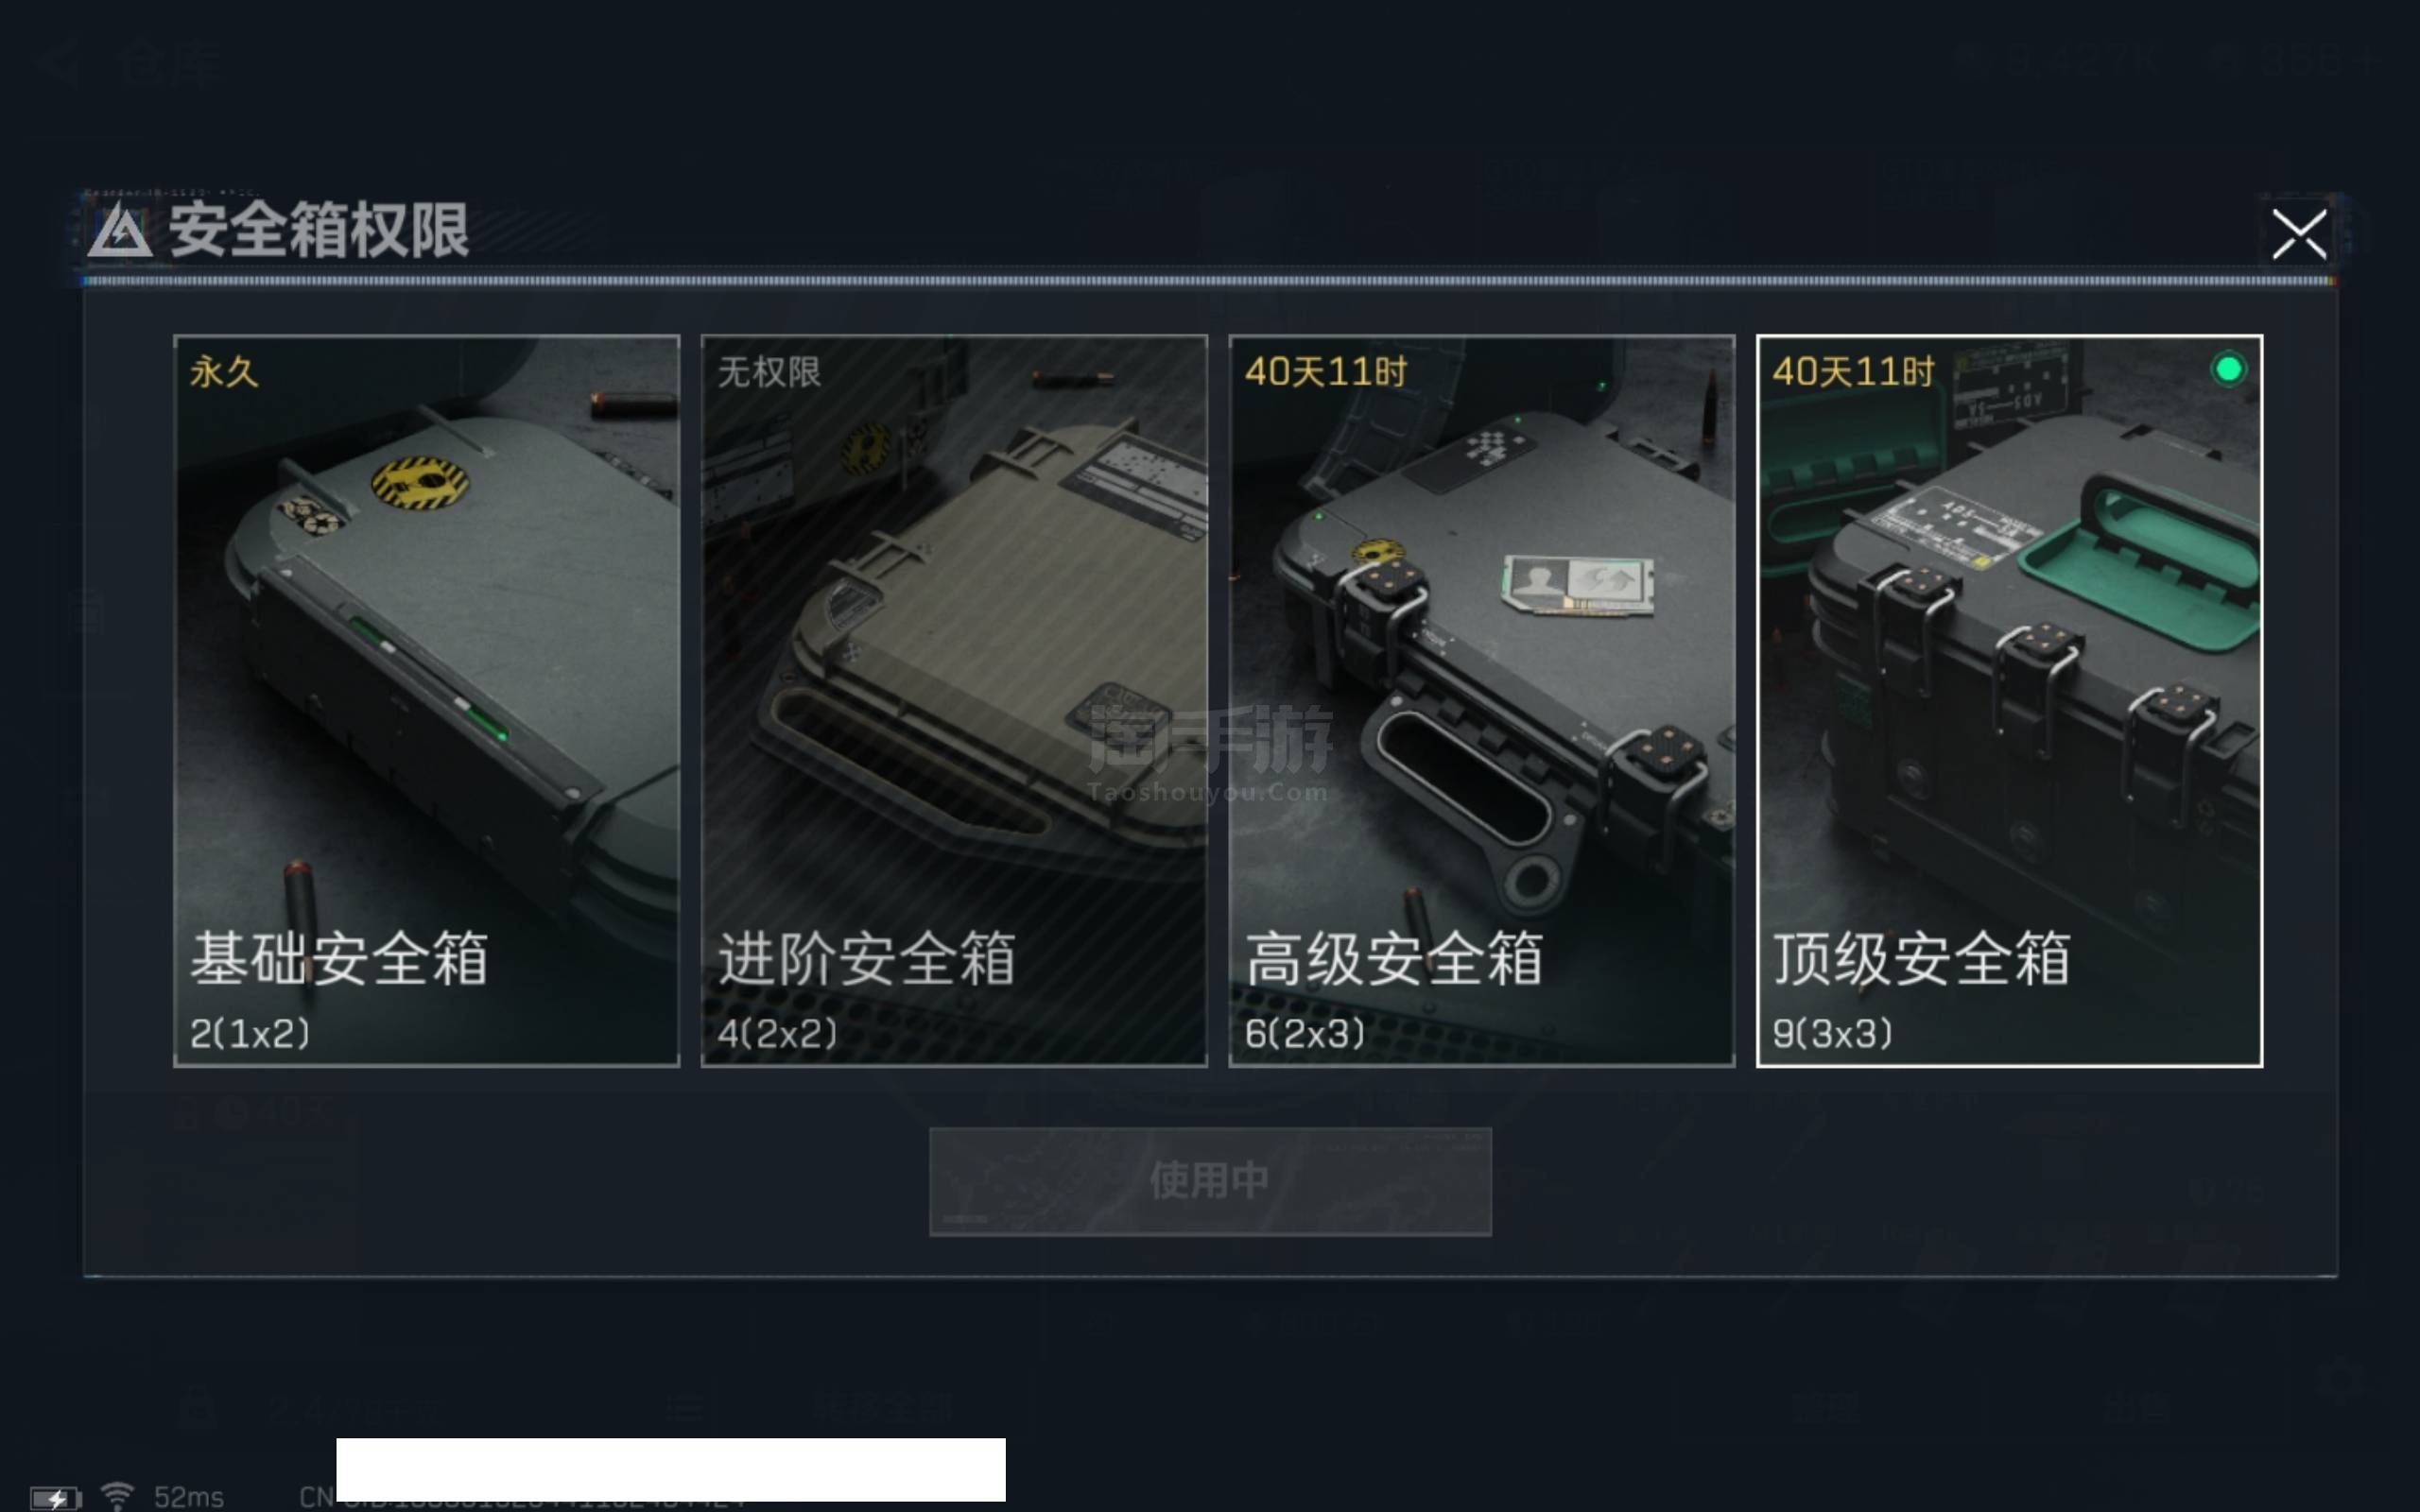Select the 基础安全箱 card
This screenshot has width=2420, height=1512.
(426, 700)
